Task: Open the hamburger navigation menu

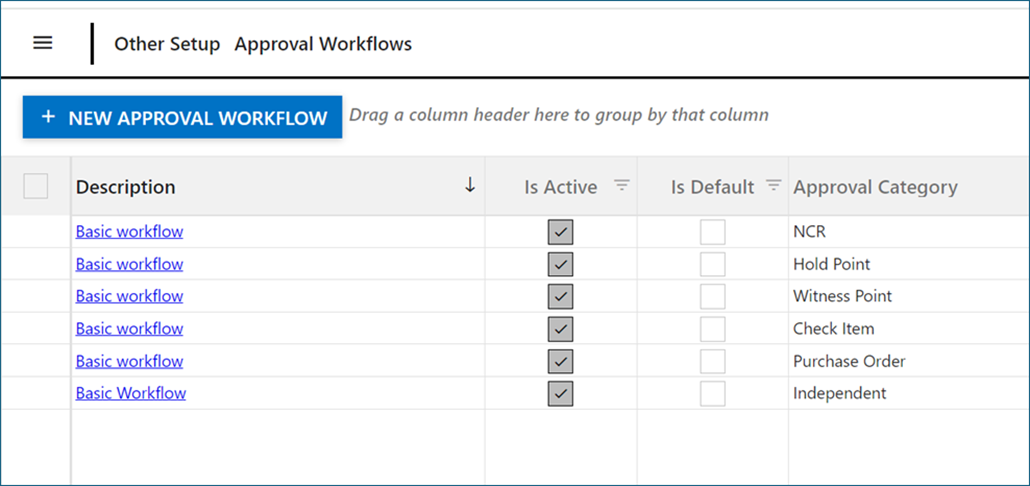Action: [x=43, y=43]
